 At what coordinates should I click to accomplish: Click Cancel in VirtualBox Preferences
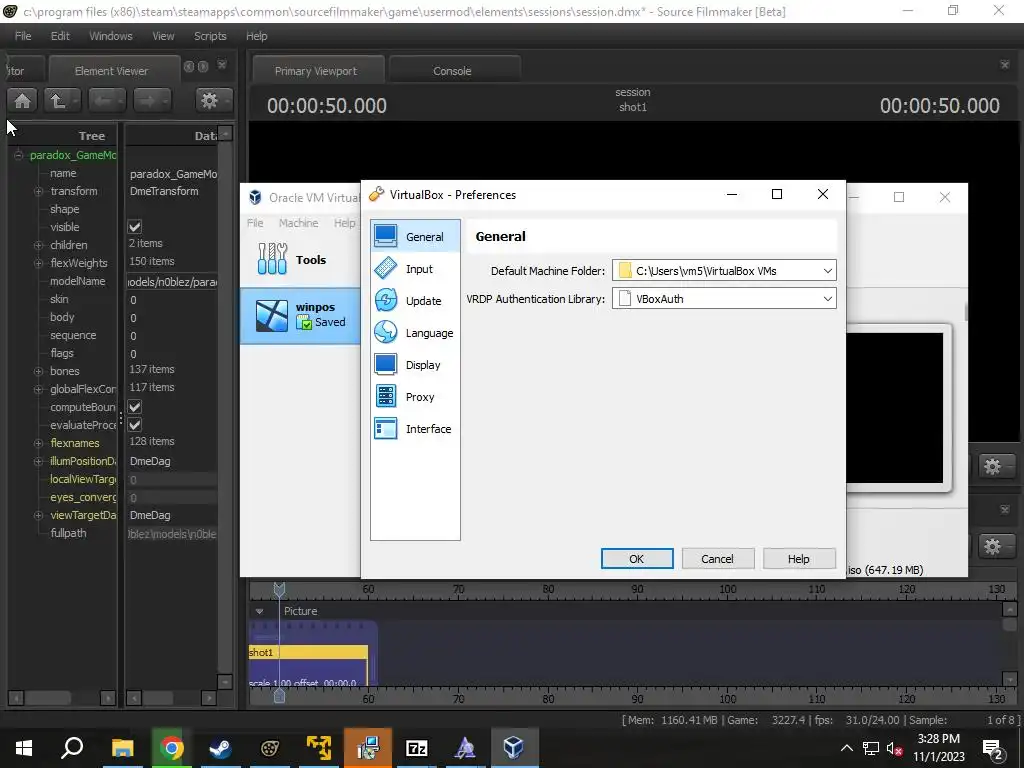[x=717, y=558]
